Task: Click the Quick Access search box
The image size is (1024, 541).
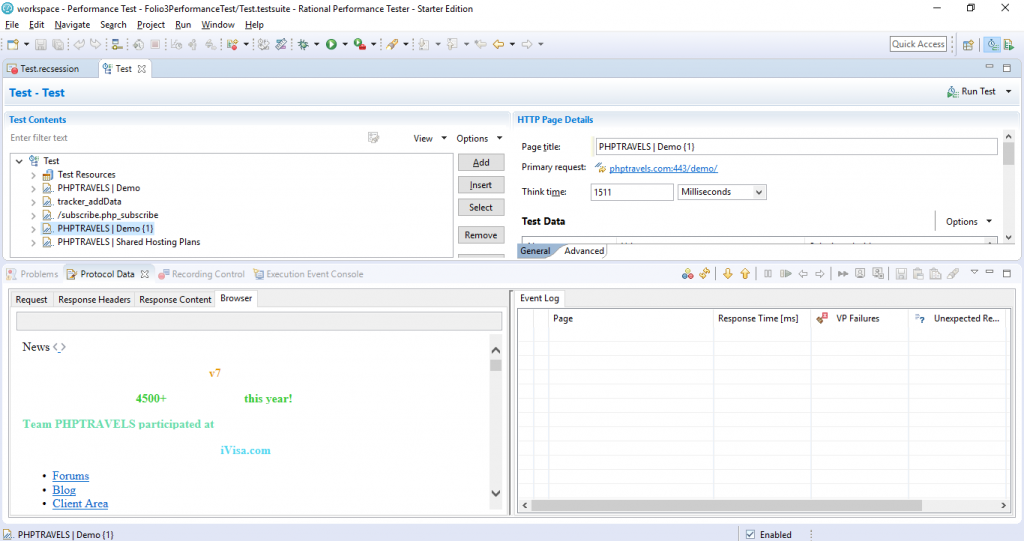Action: pos(918,44)
